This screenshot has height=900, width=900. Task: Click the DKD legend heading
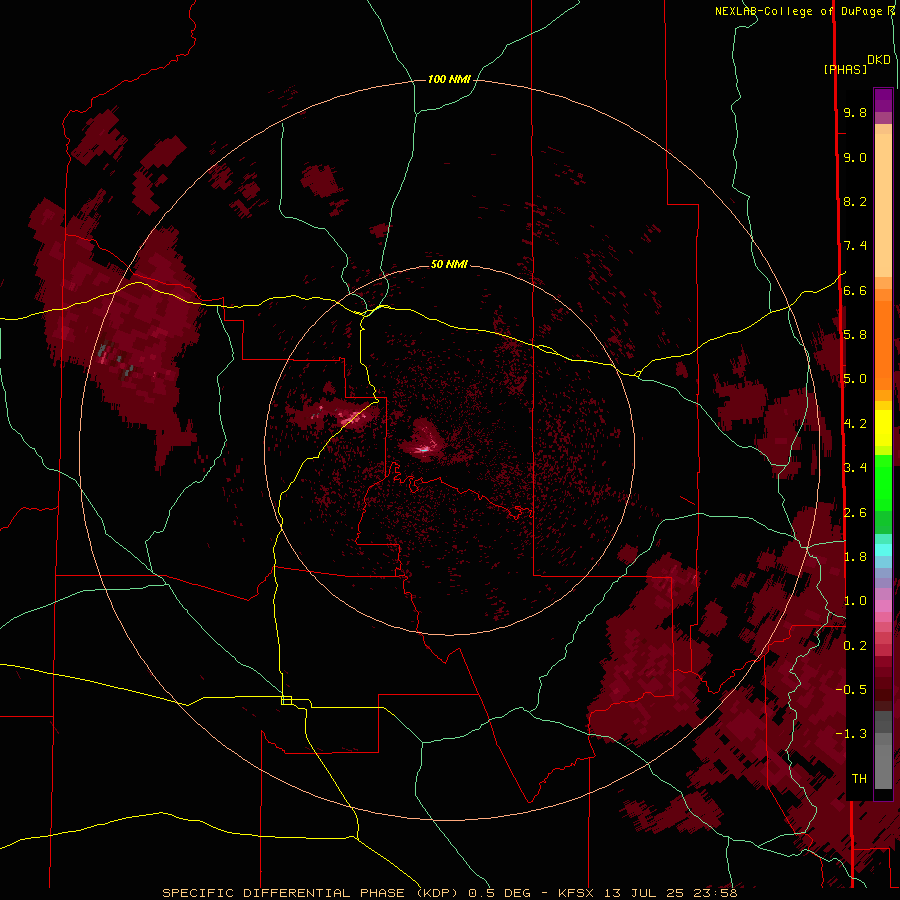879,60
